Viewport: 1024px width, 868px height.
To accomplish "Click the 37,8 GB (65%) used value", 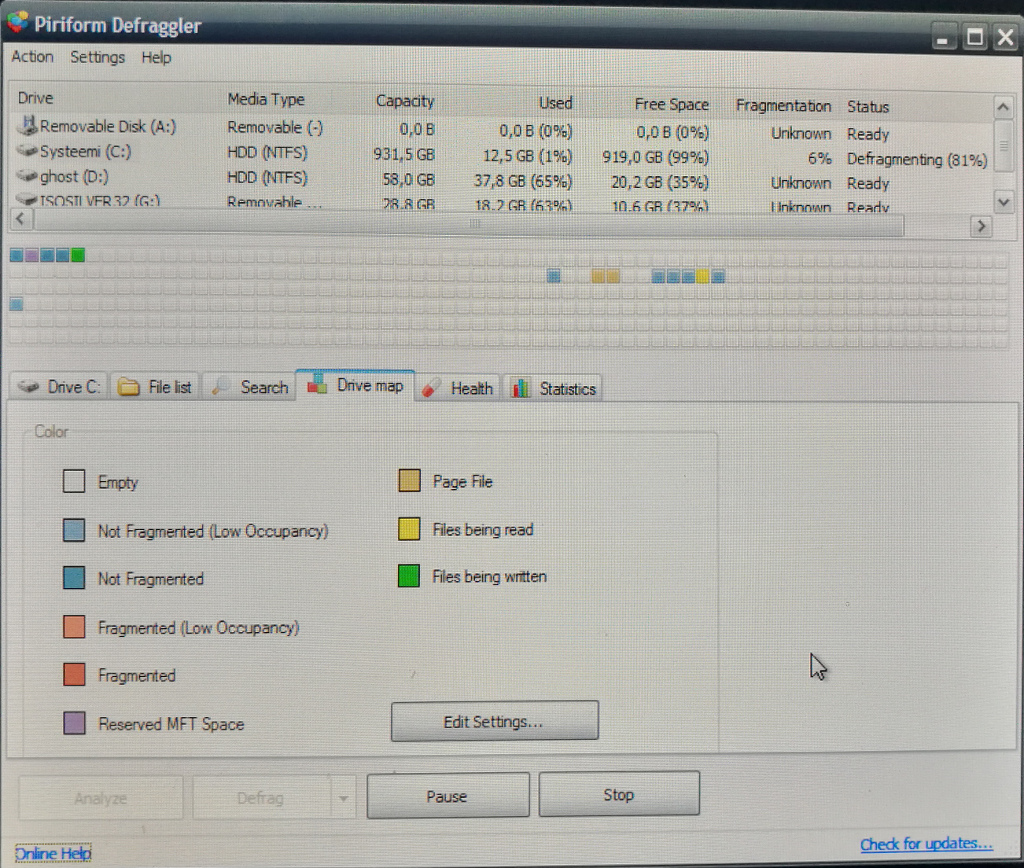I will (522, 180).
